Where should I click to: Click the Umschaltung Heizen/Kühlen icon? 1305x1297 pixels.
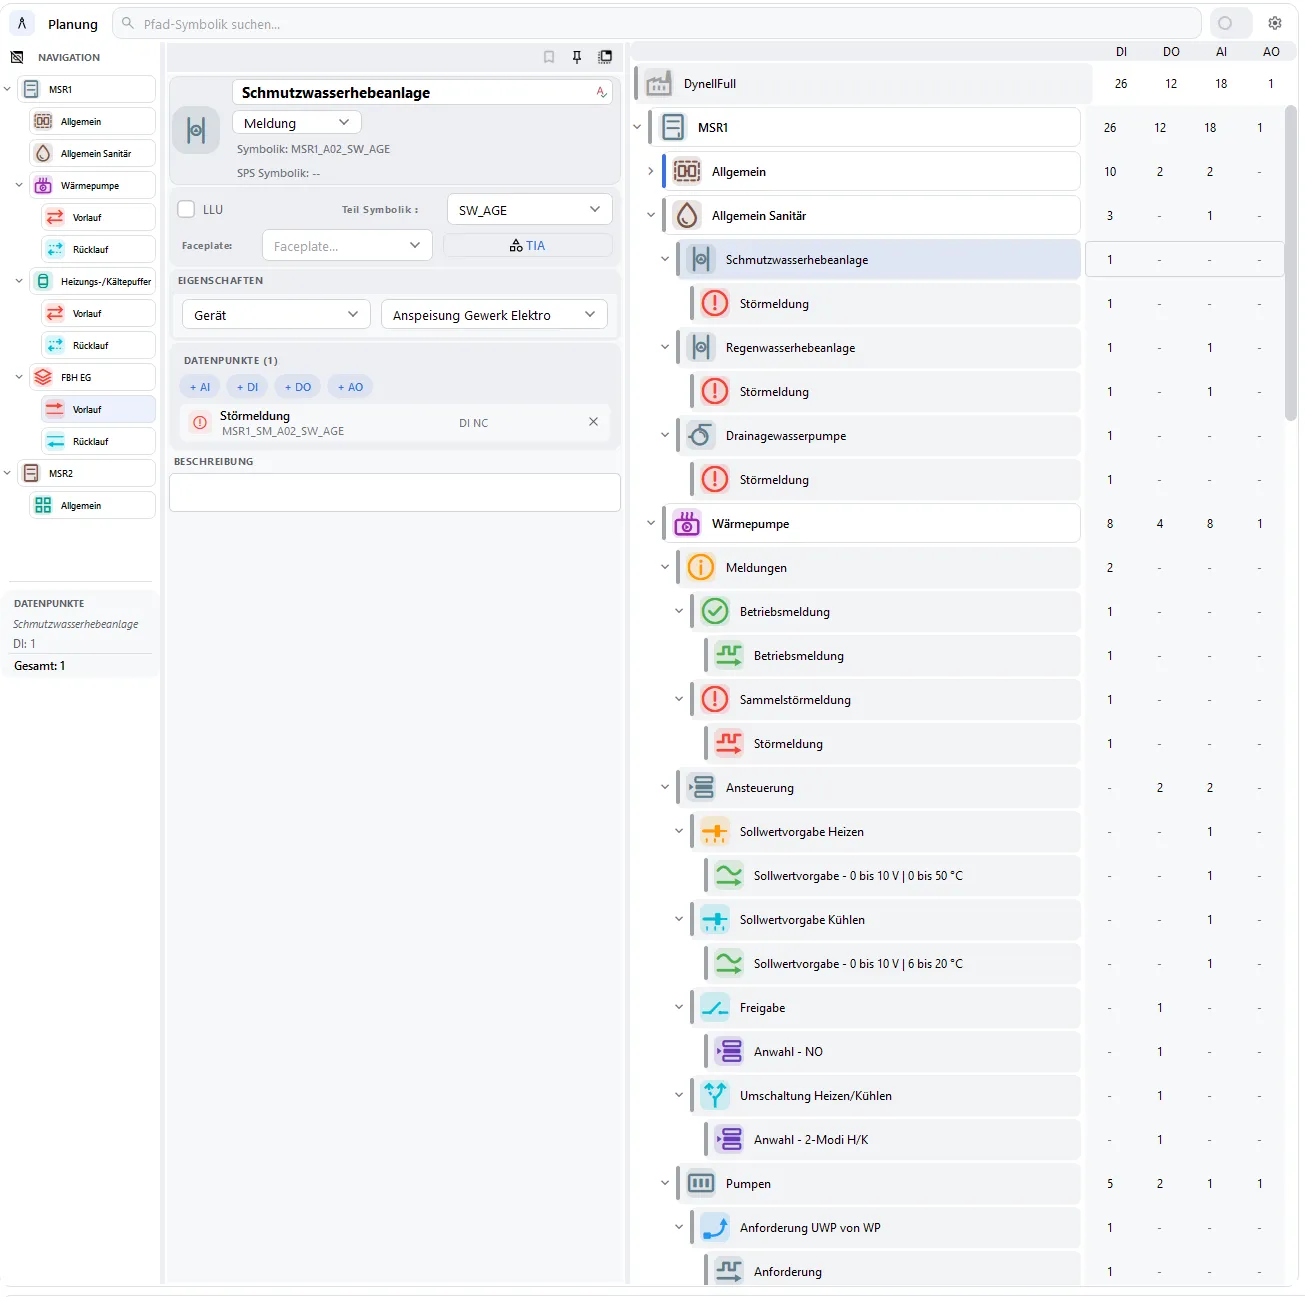(x=715, y=1095)
